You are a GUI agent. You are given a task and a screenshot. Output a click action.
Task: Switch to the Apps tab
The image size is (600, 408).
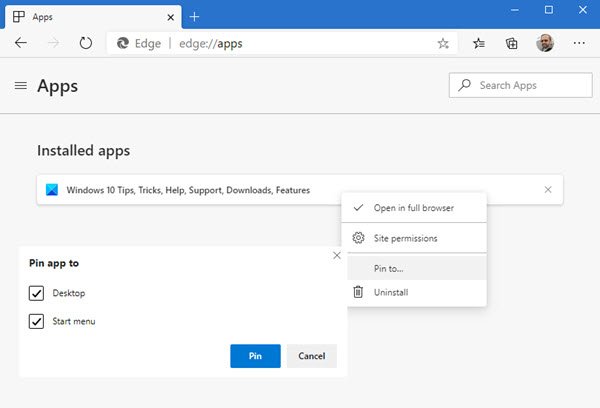tap(93, 17)
